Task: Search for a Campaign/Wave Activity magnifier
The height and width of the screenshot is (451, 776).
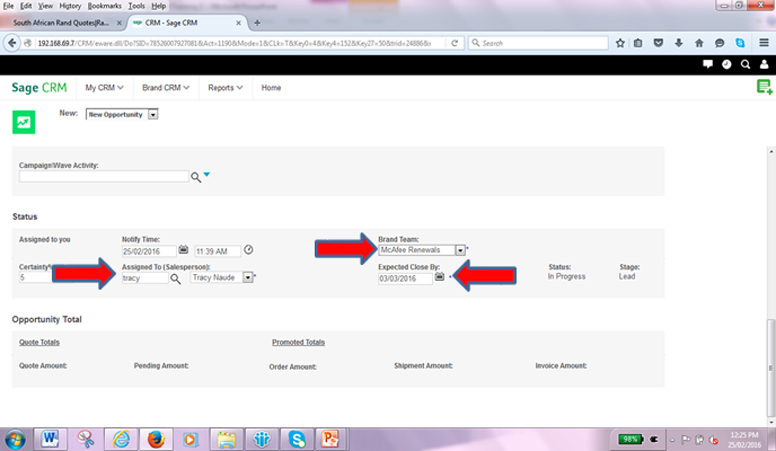Action: pos(196,177)
